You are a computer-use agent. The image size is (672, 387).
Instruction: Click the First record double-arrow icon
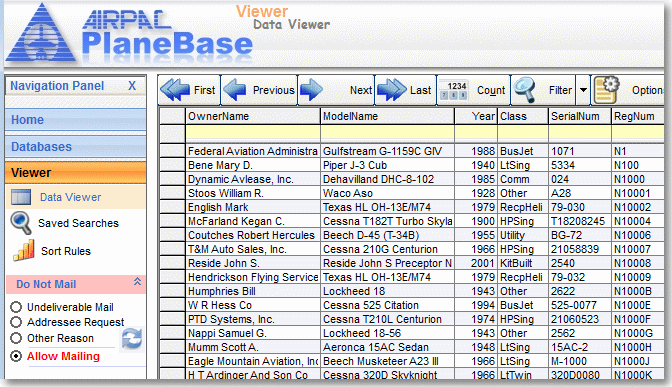[x=175, y=90]
